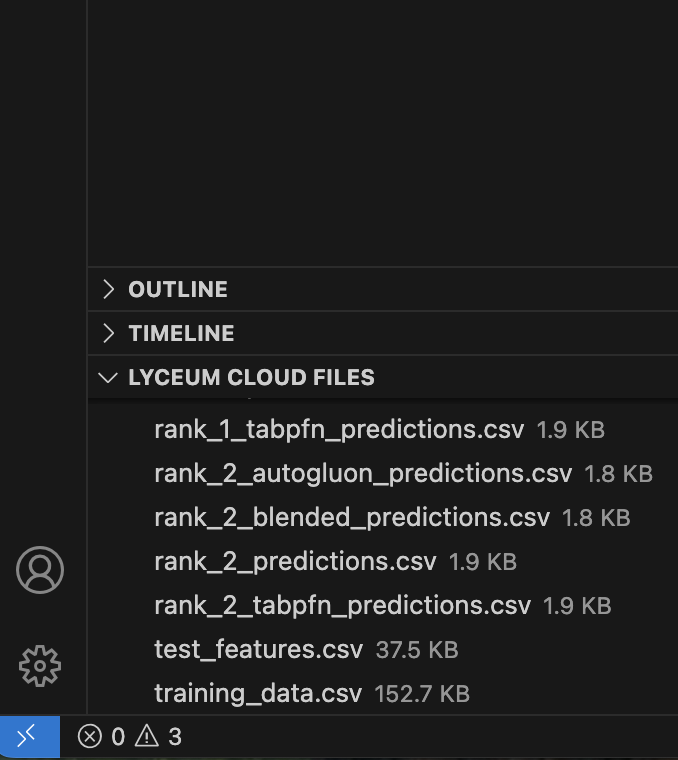This screenshot has height=760, width=678.
Task: Expand the Outline section chevron
Action: tap(108, 289)
